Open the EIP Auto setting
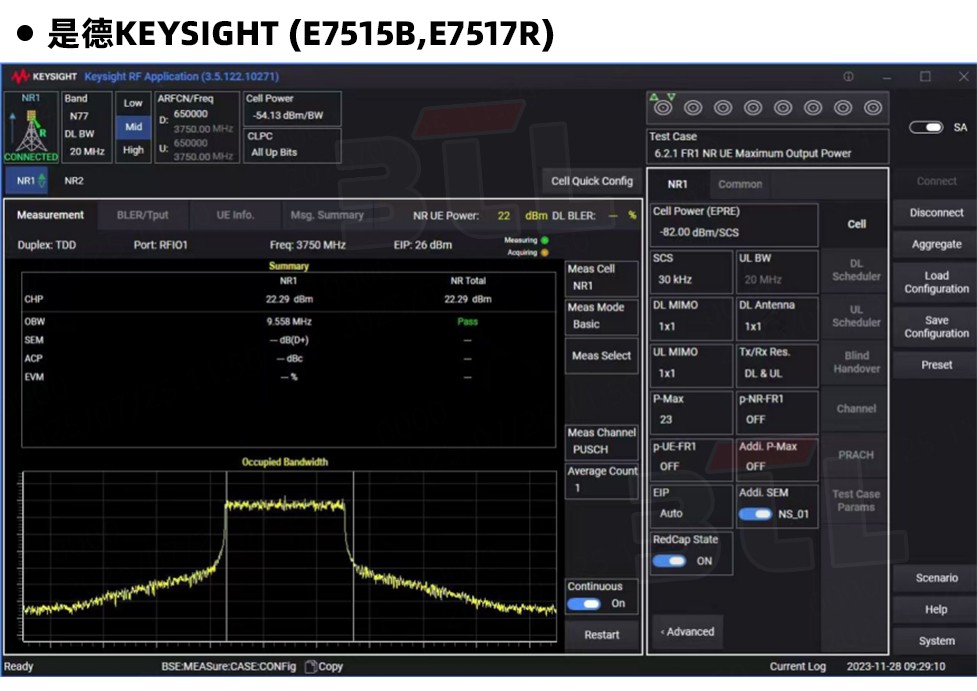 (691, 506)
